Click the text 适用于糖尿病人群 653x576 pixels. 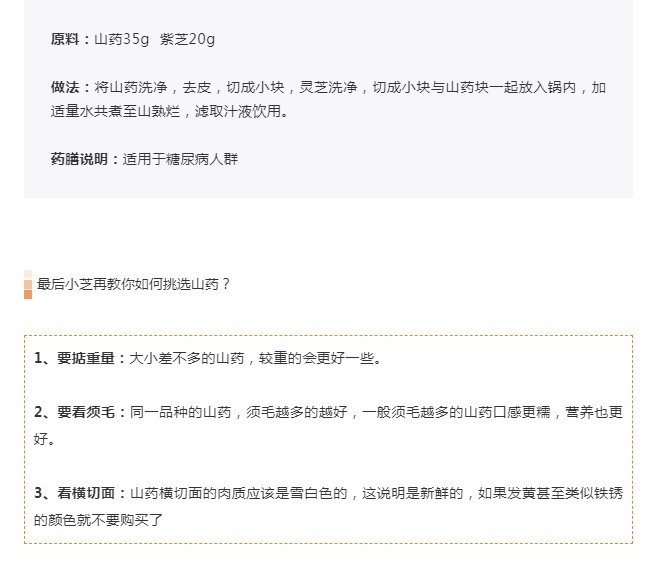click(180, 159)
